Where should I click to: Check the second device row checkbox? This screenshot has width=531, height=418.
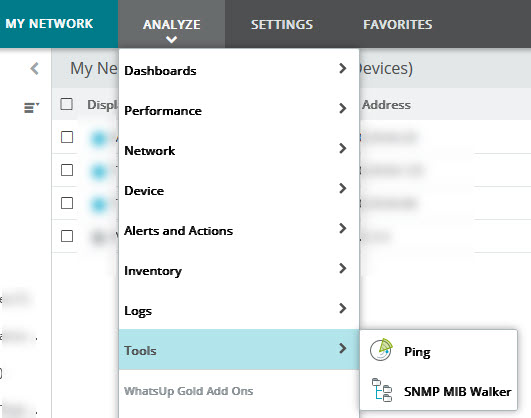[67, 170]
